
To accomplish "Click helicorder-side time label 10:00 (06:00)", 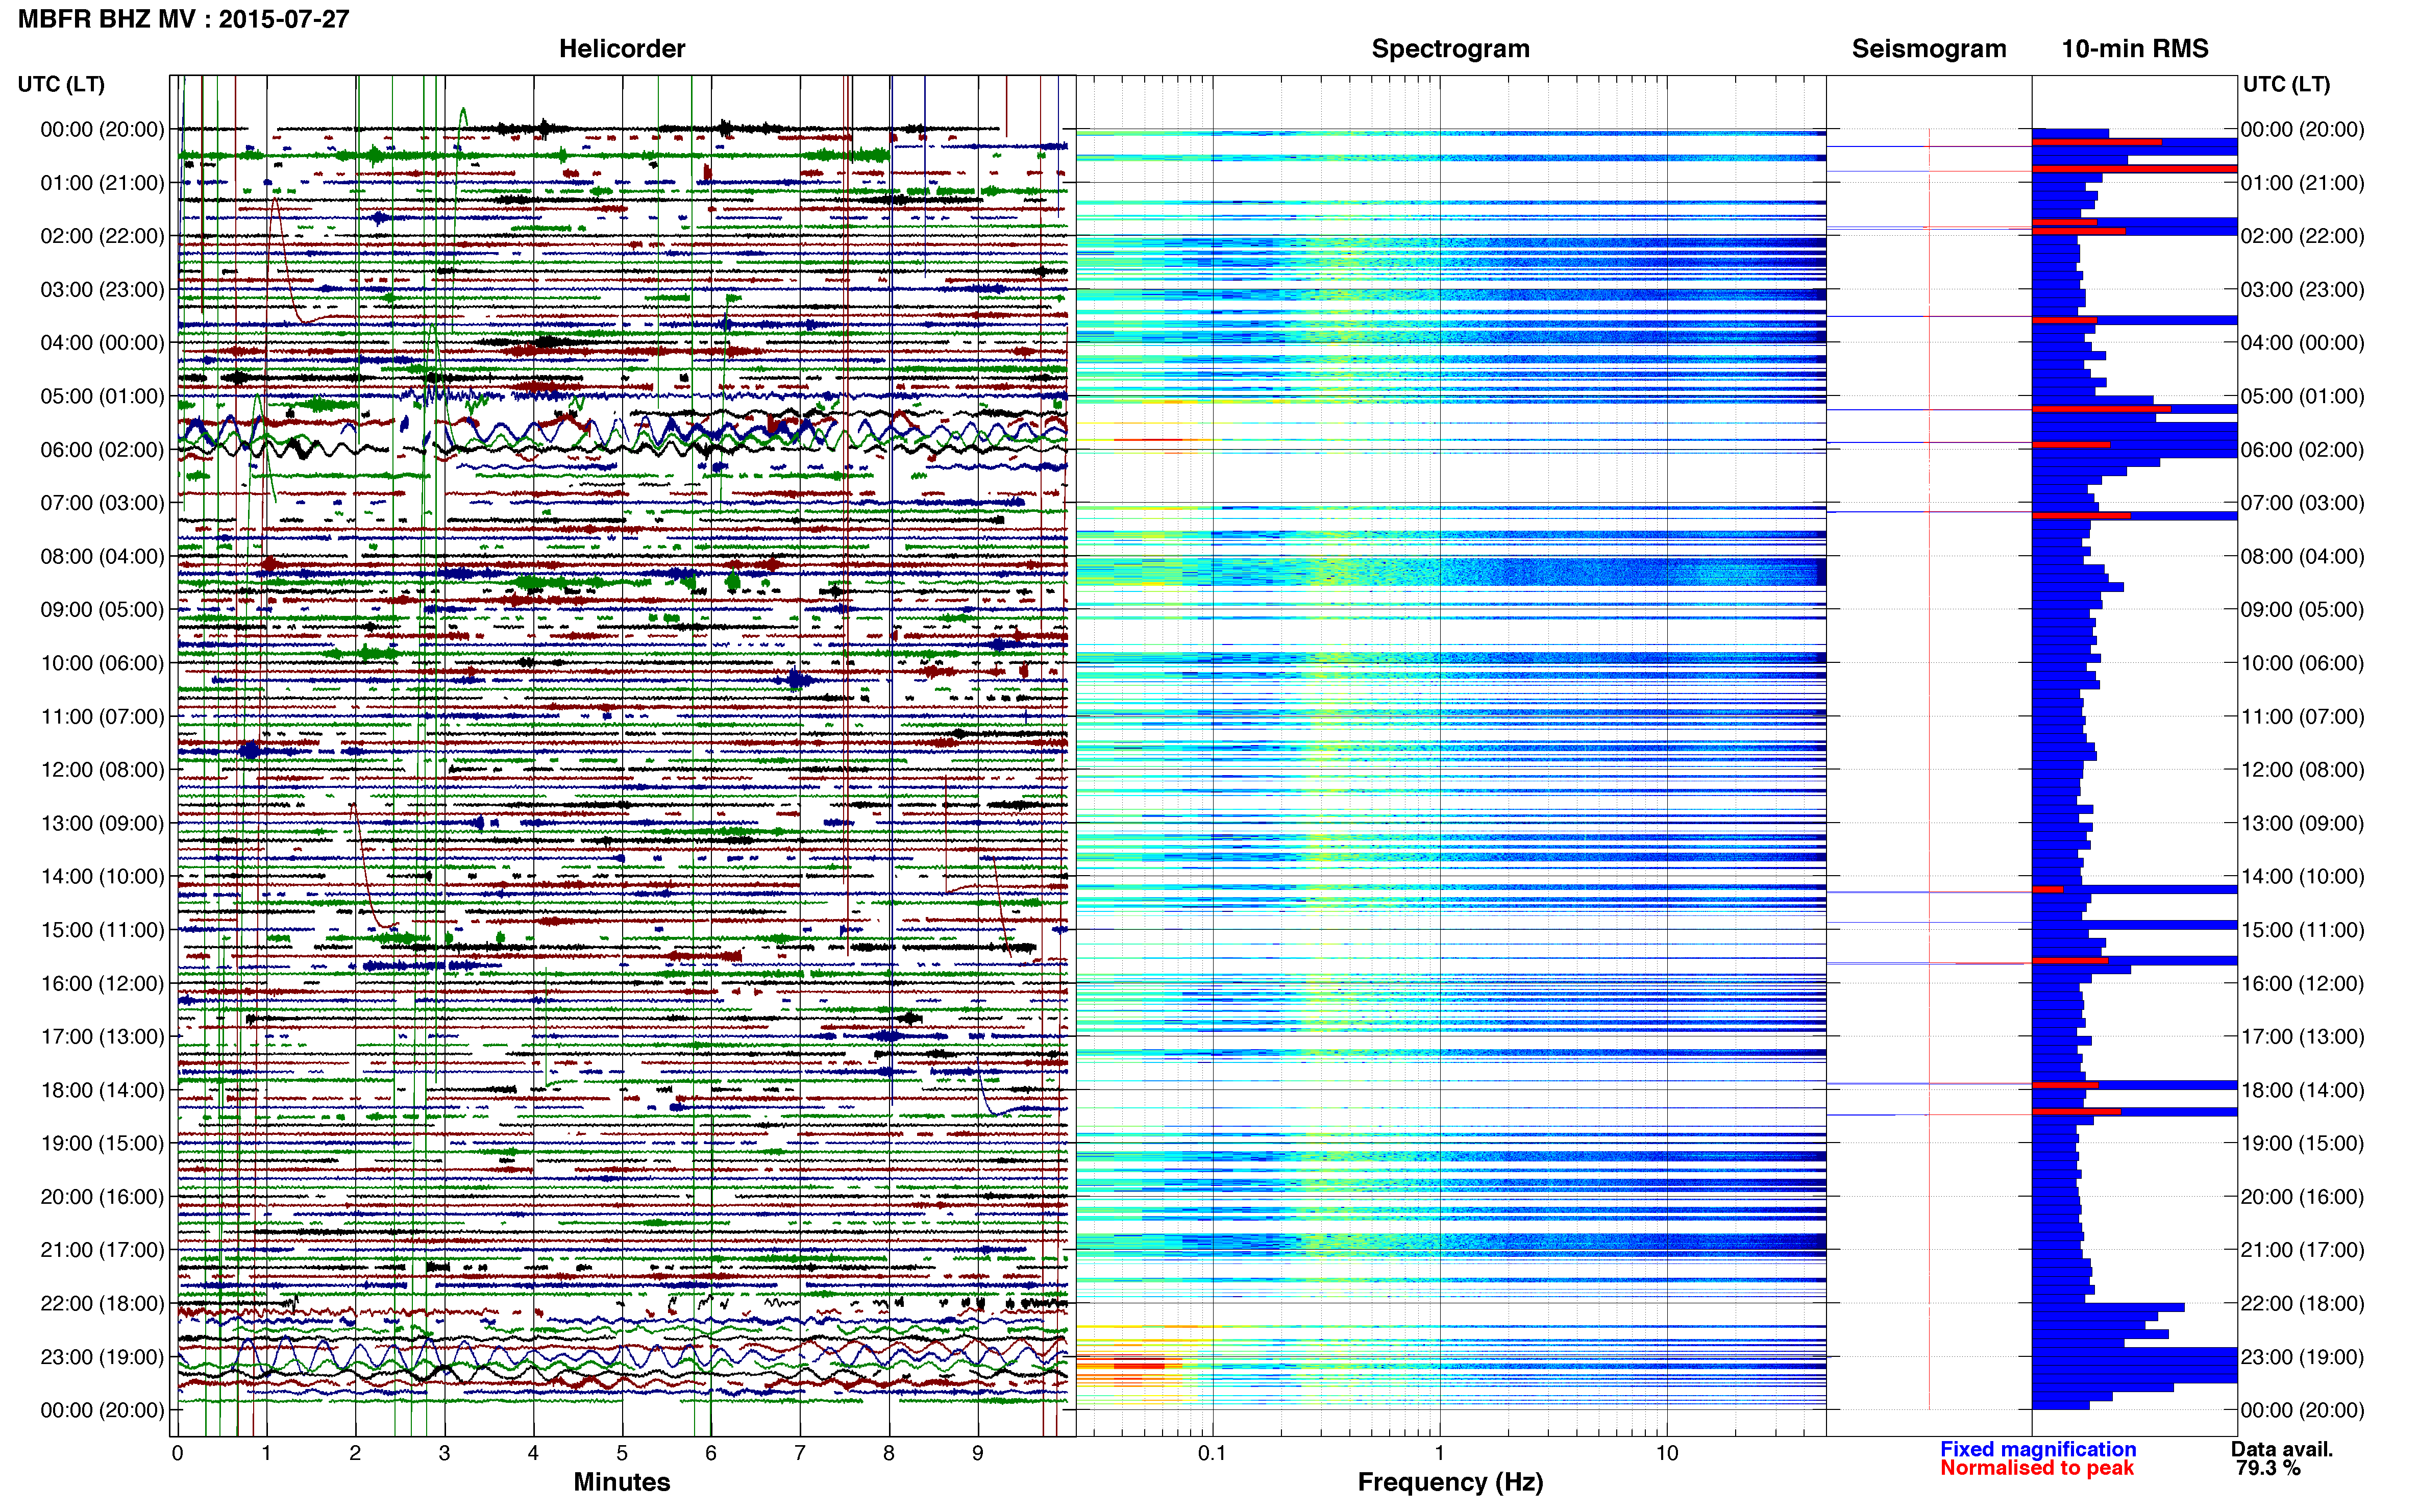I will point(102,663).
